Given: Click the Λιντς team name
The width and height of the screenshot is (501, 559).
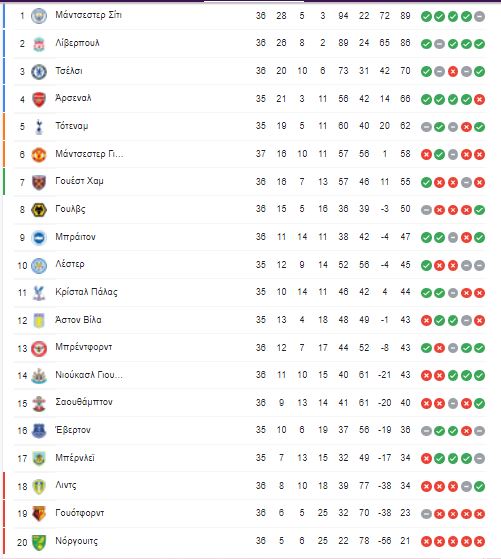Looking at the screenshot, I should [66, 485].
